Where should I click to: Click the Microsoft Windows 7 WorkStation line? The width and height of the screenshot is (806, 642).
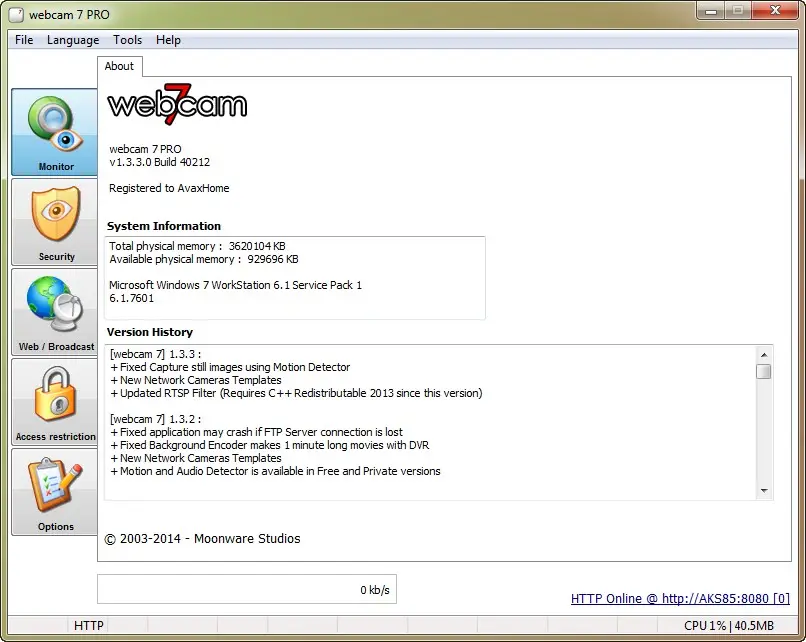235,285
